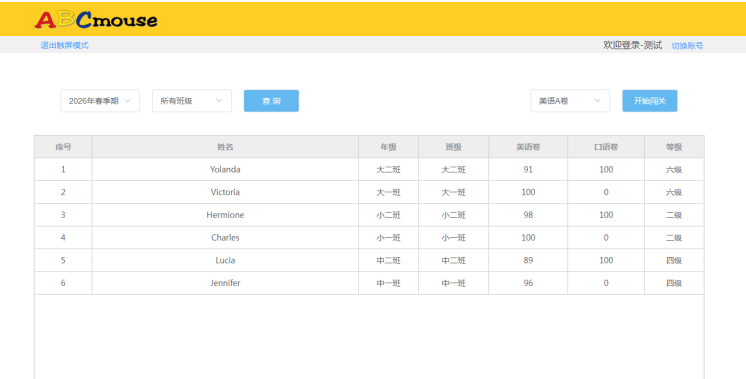Open the 2026年春季期 term dropdown
Screen dimensions: 746x379
[x=100, y=101]
